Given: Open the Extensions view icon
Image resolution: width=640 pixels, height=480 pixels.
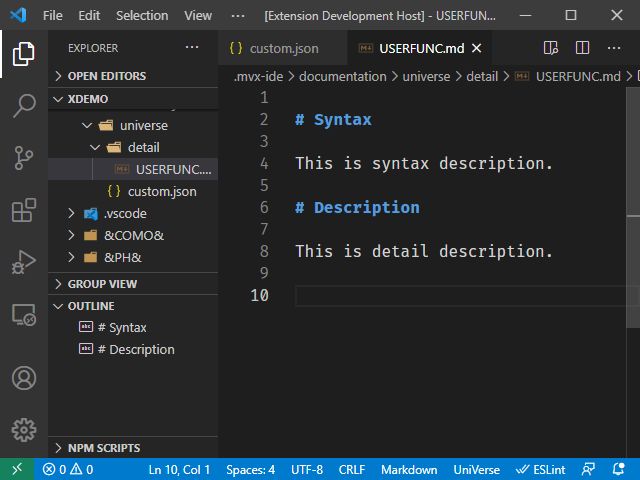Looking at the screenshot, I should click(24, 210).
